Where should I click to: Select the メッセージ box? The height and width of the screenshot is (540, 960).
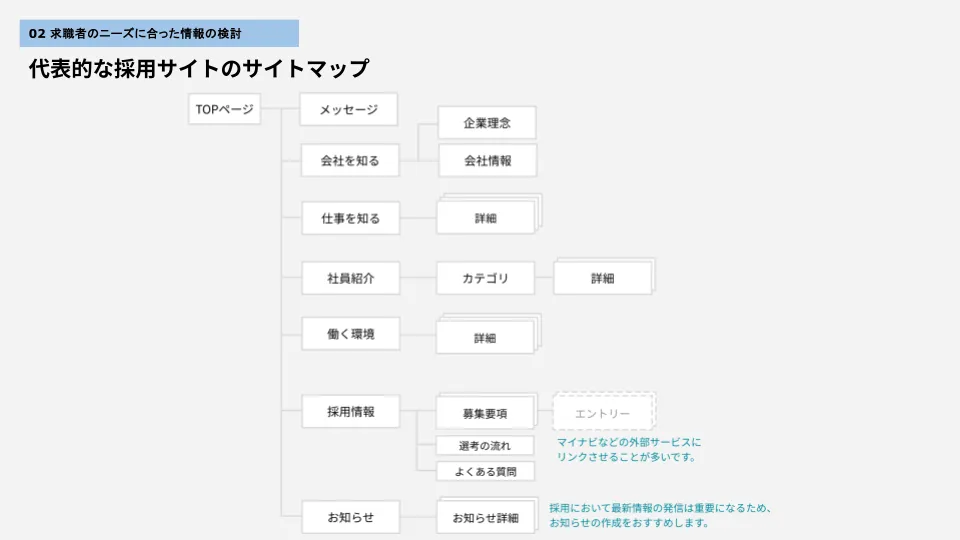tap(348, 110)
